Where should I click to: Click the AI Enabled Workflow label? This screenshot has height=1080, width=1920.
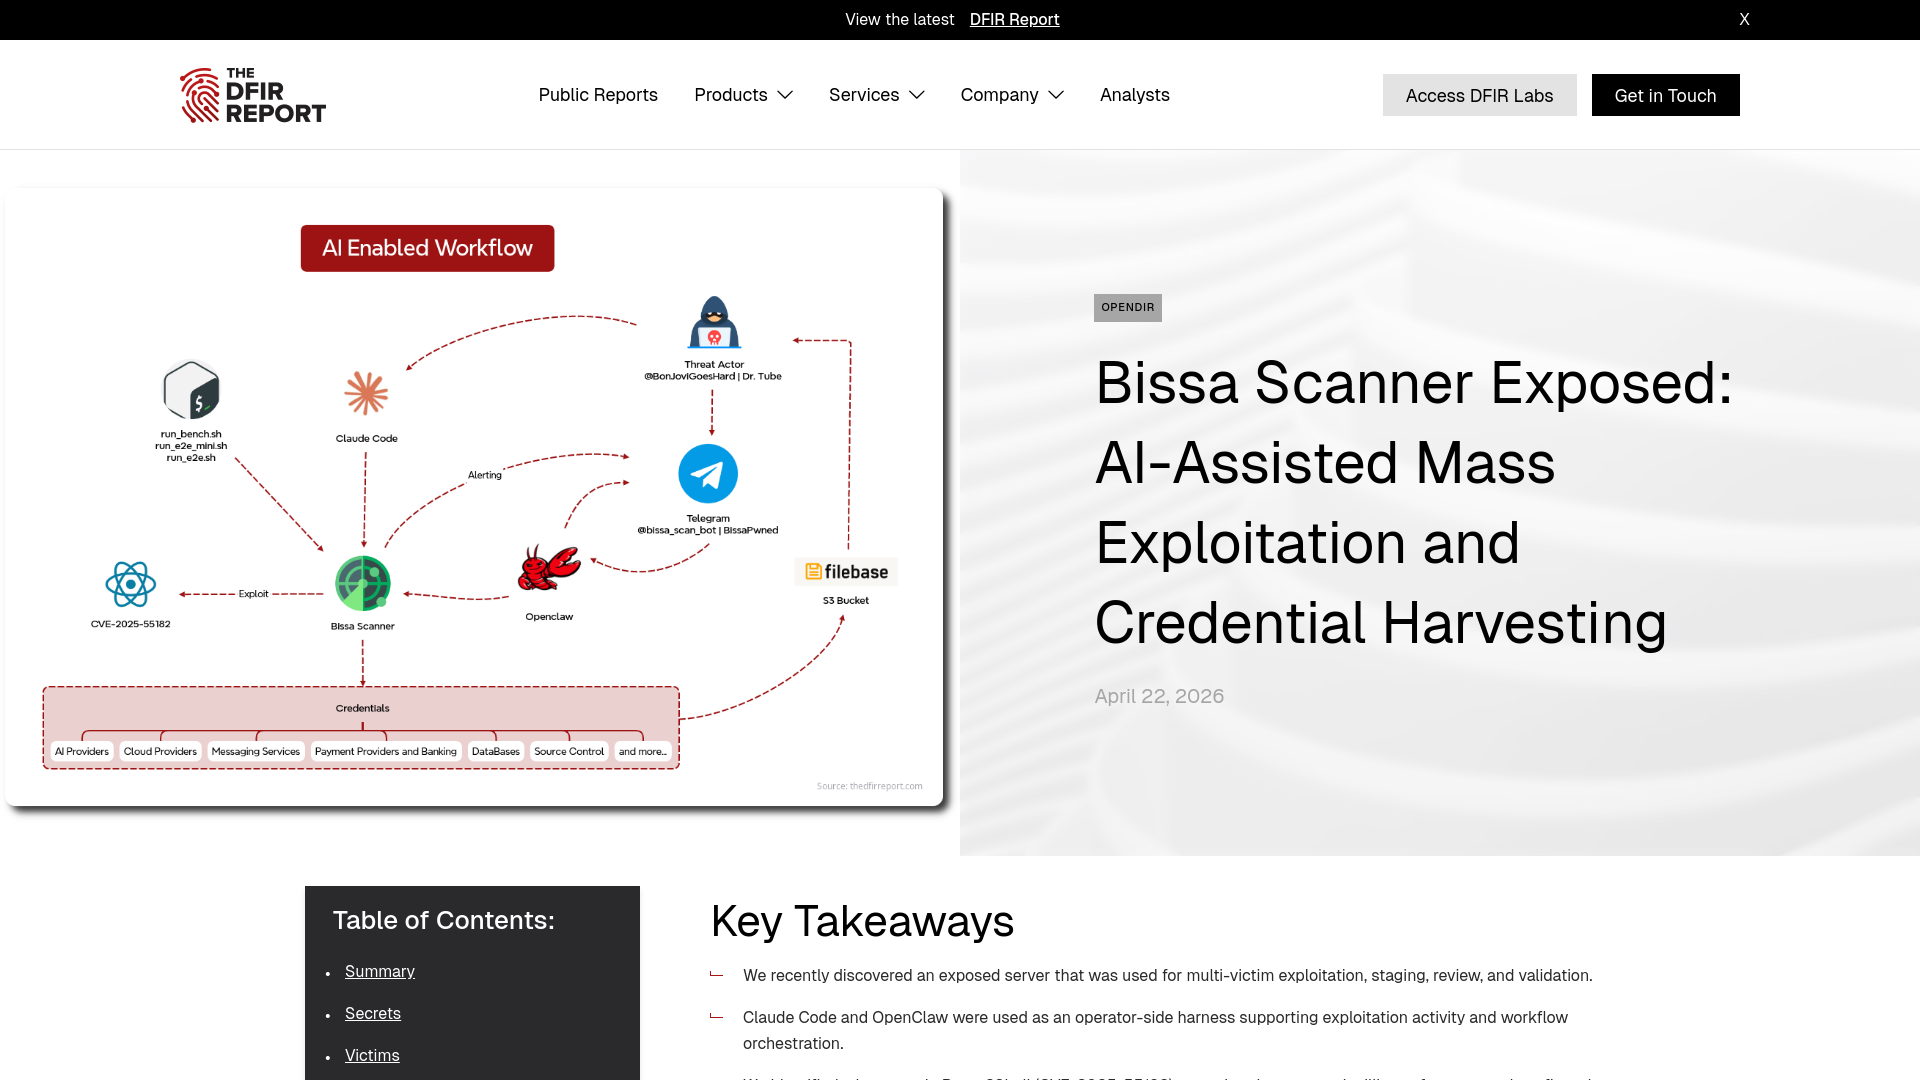[x=427, y=248]
